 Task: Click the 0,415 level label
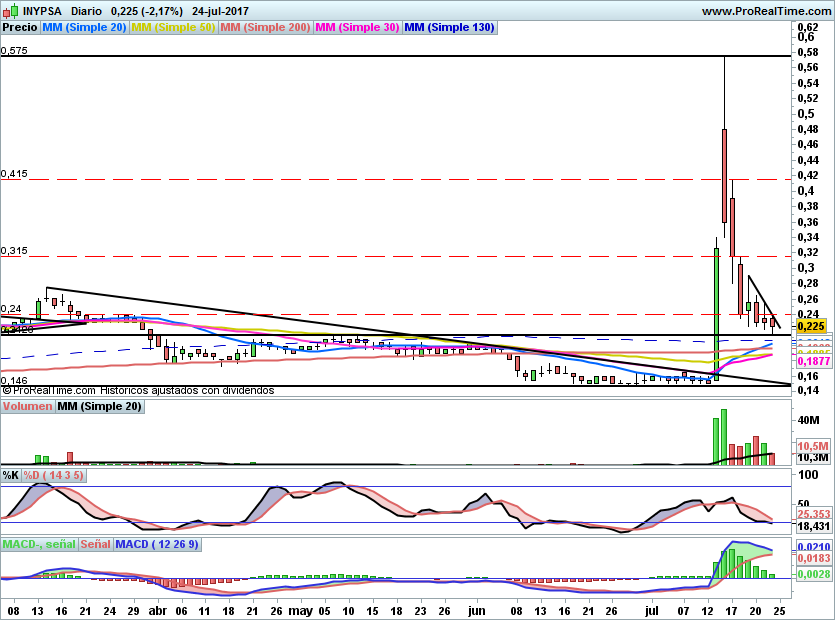[x=14, y=174]
